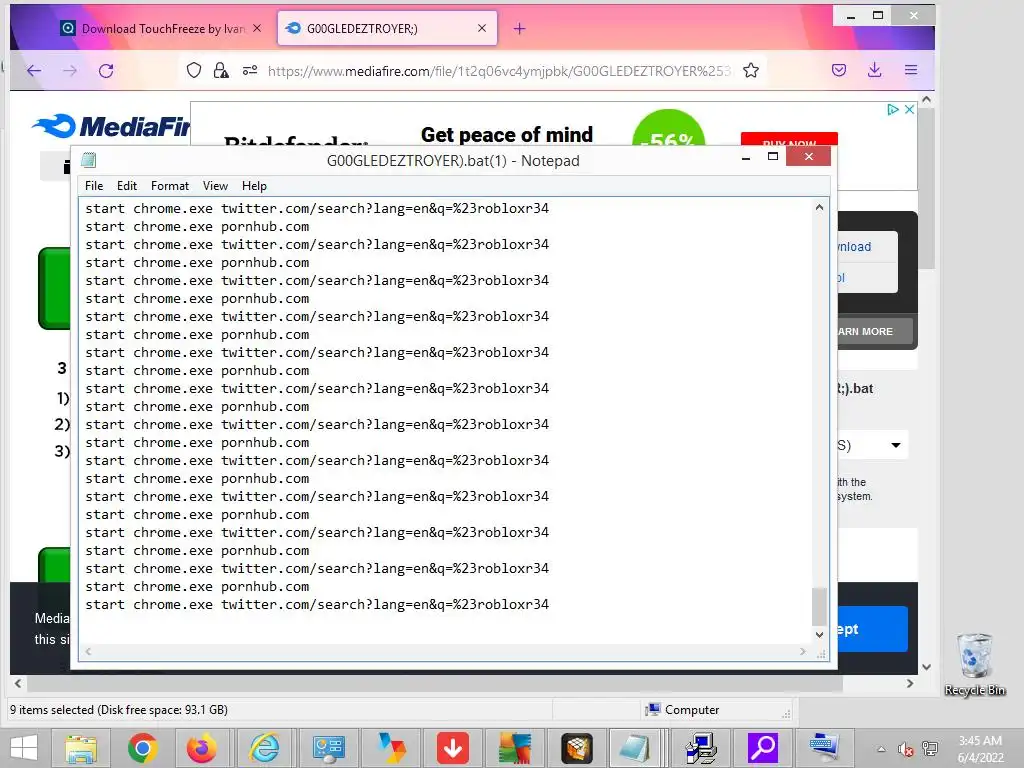Click the MediaFire logo

pyautogui.click(x=111, y=126)
